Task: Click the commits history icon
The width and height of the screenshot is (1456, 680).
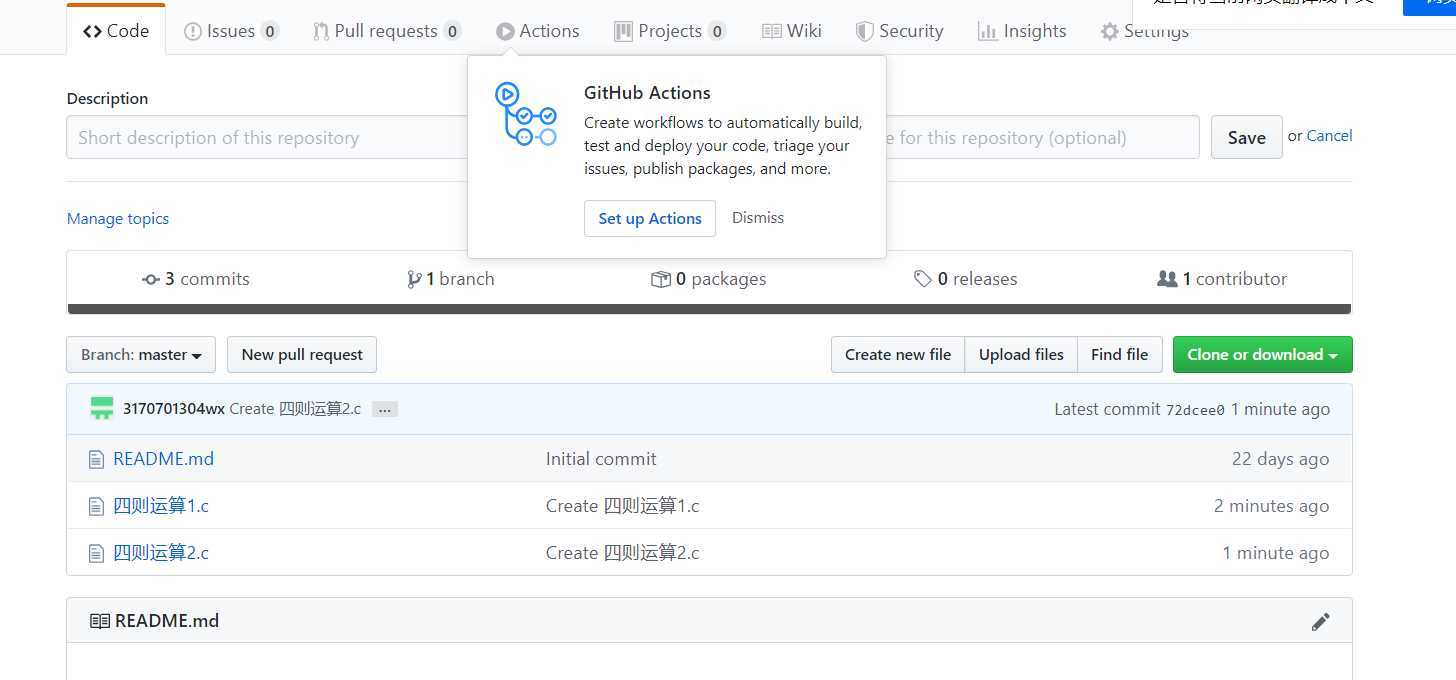Action: (x=151, y=280)
